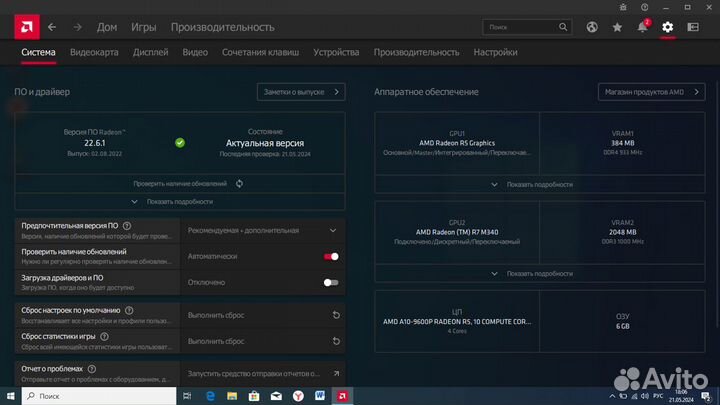Click Заметки о выпуске button
The height and width of the screenshot is (405, 720).
[301, 92]
